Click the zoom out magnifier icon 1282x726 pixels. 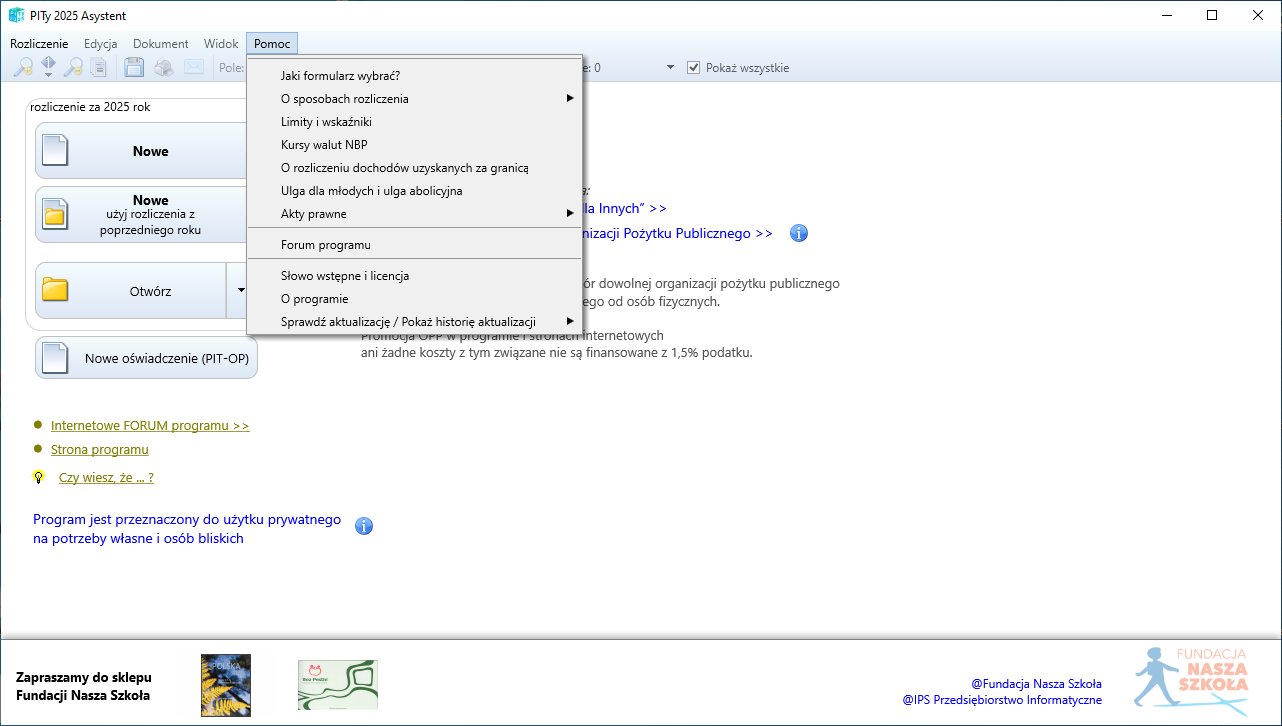(x=73, y=68)
